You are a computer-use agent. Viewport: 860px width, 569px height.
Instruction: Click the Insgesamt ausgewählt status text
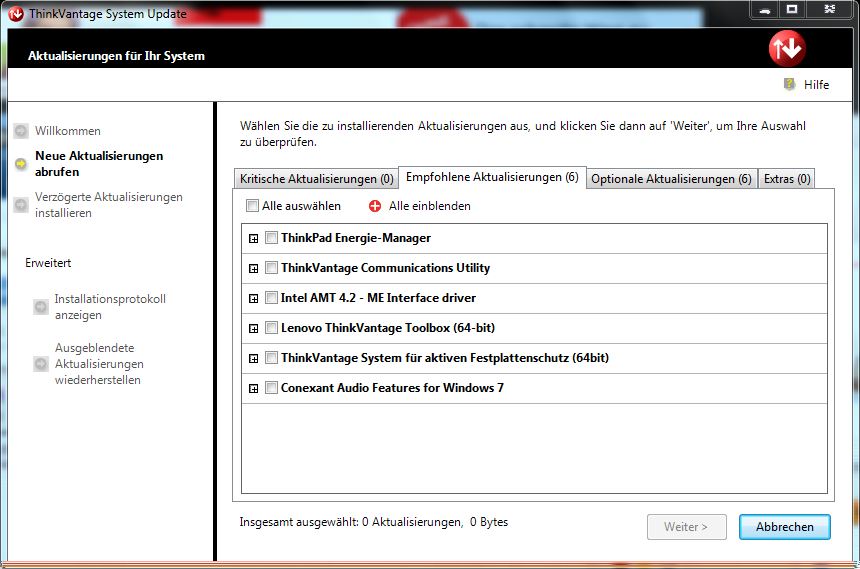[374, 522]
